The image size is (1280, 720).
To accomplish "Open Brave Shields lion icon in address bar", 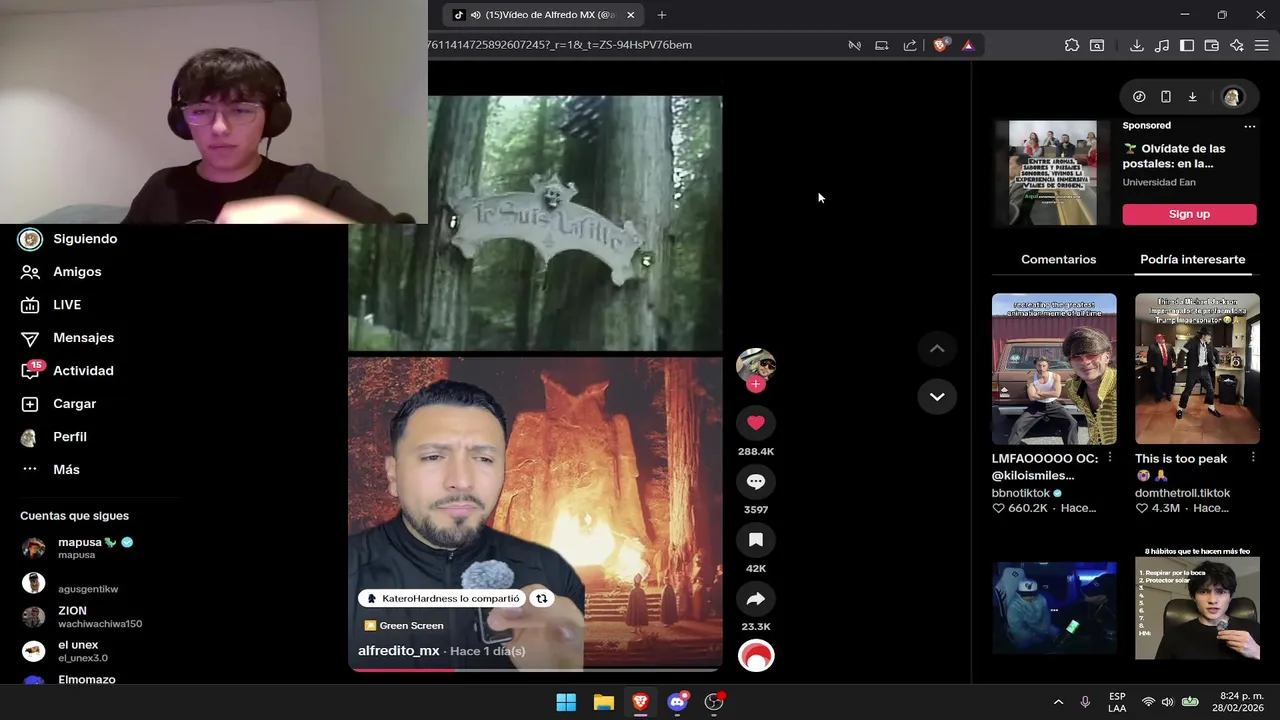I will coord(941,45).
